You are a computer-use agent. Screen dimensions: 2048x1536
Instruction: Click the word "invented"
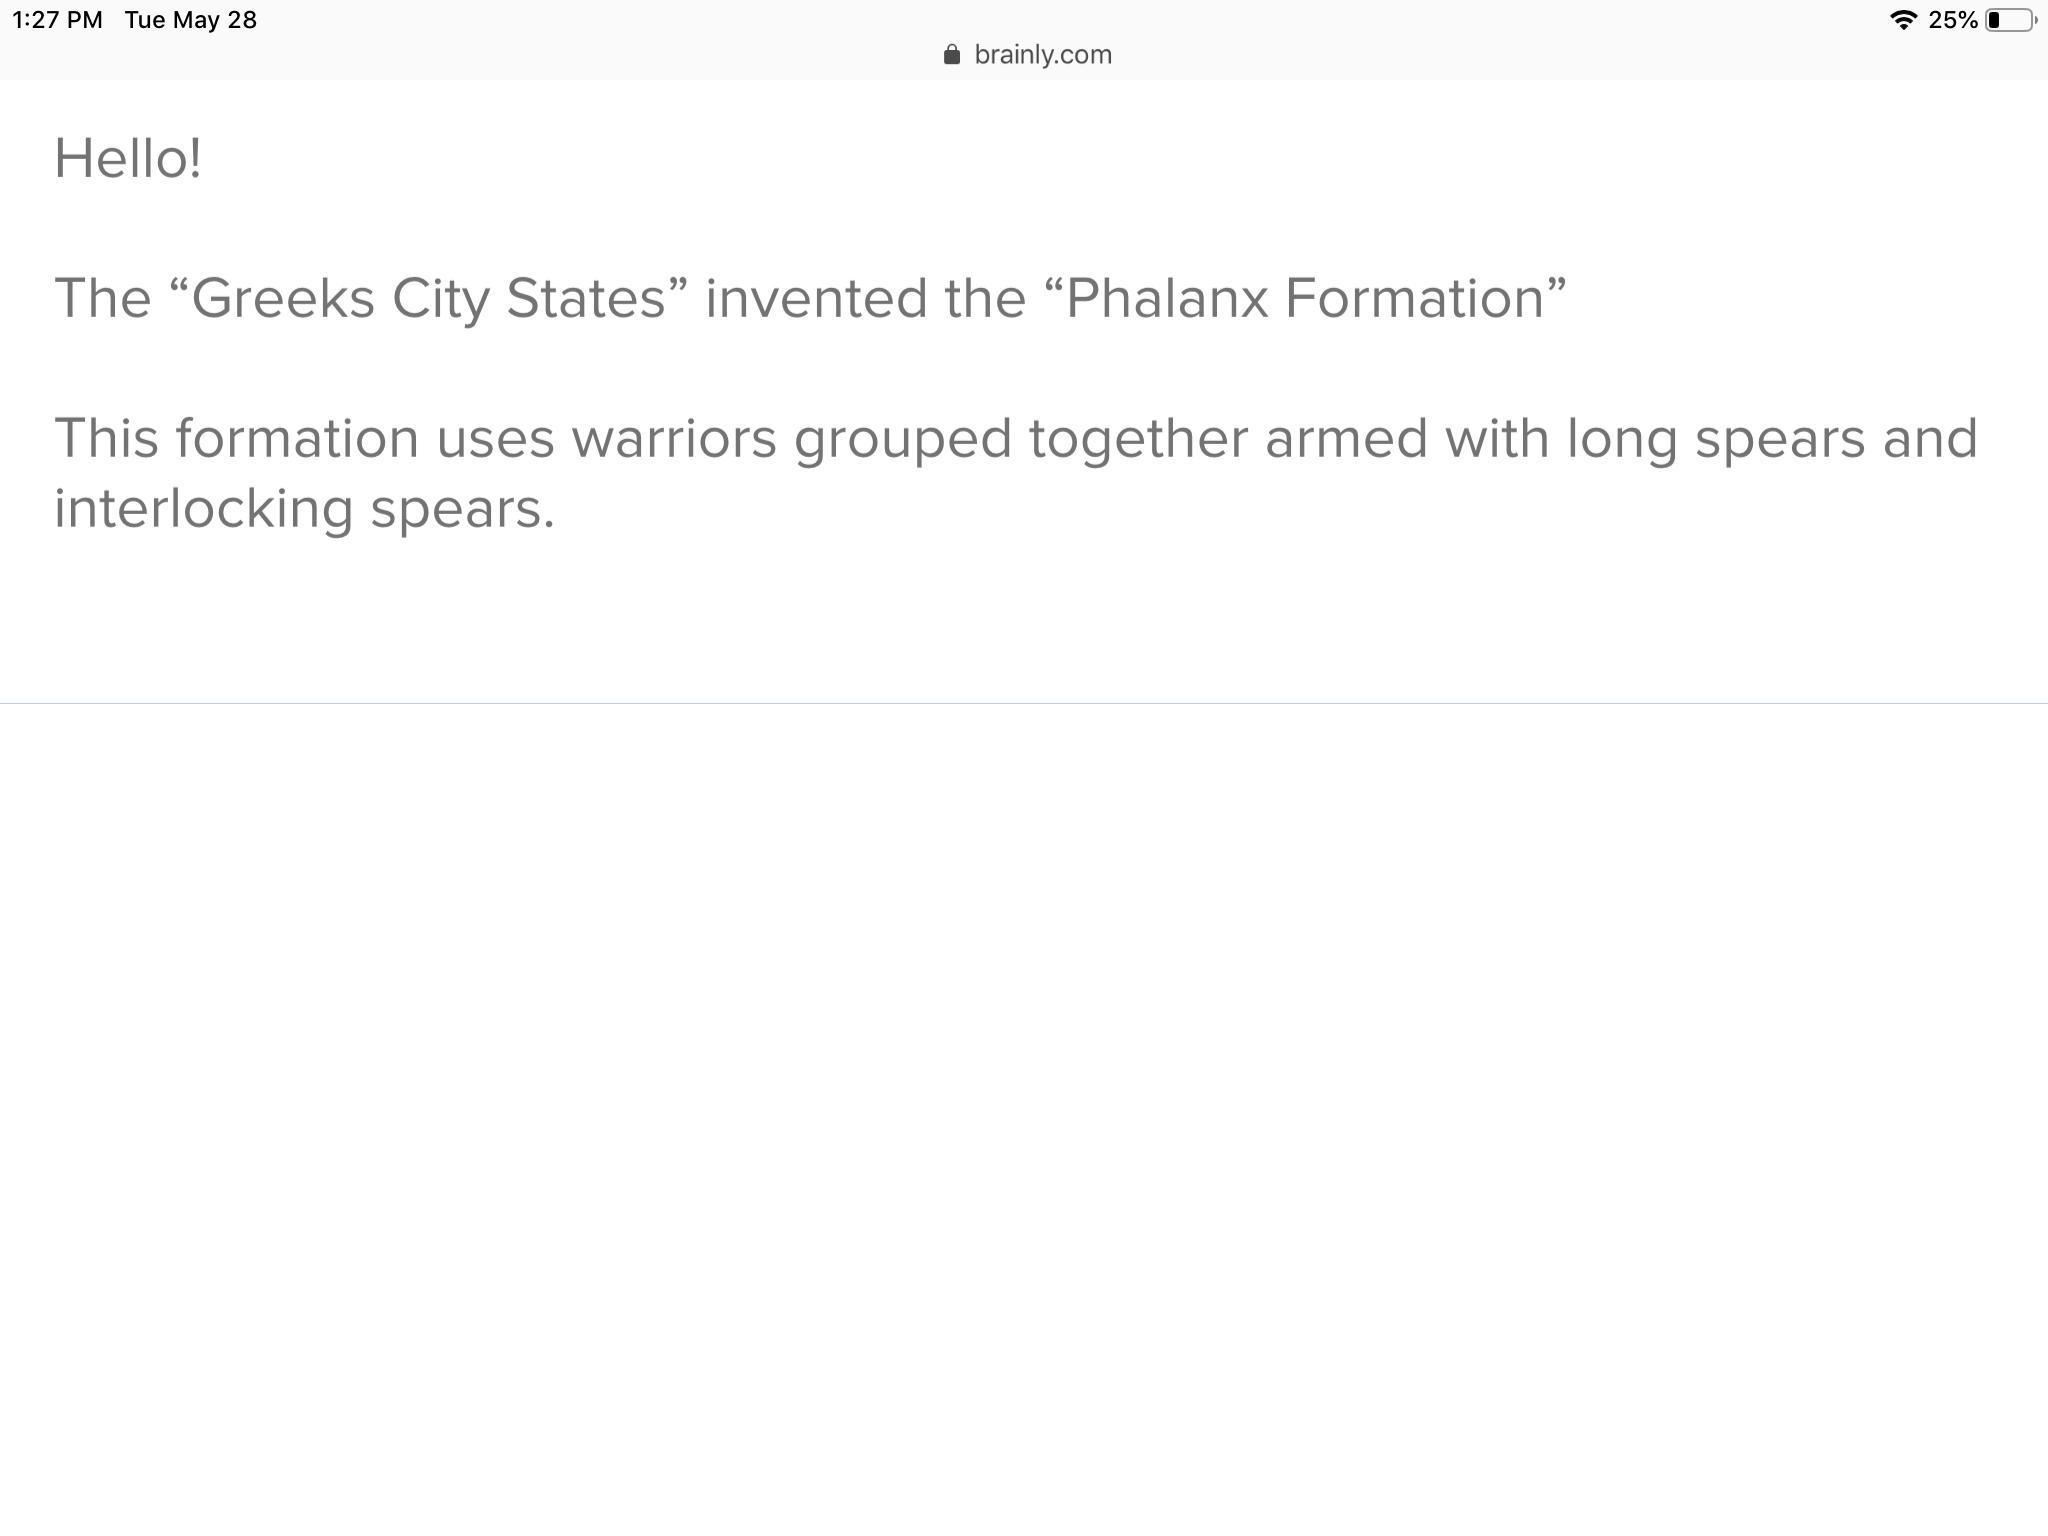pos(816,299)
